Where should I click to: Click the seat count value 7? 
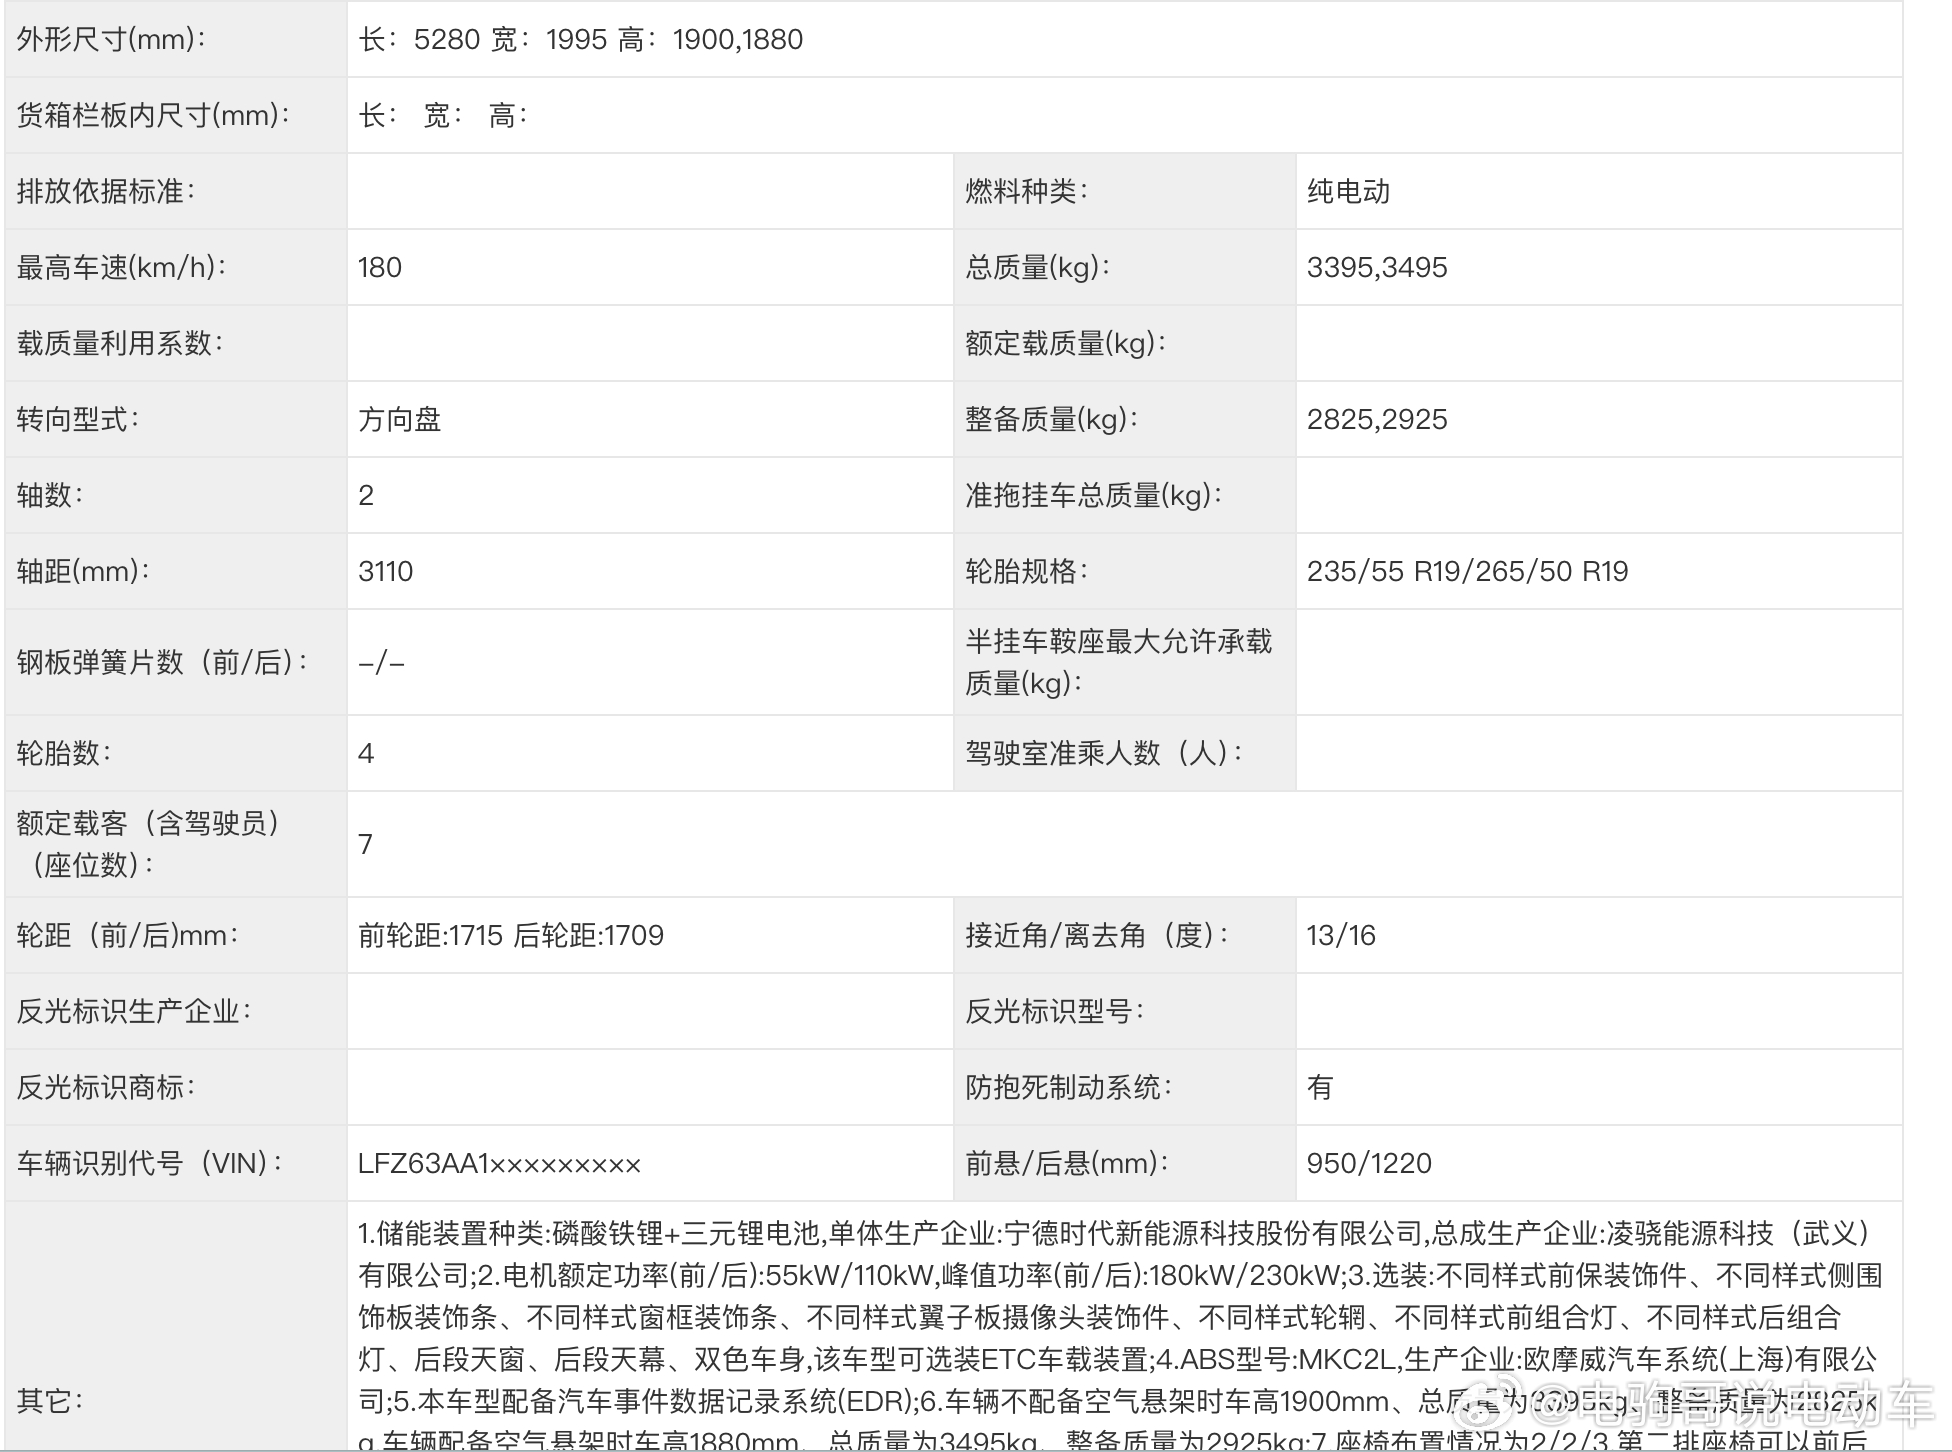pos(367,844)
